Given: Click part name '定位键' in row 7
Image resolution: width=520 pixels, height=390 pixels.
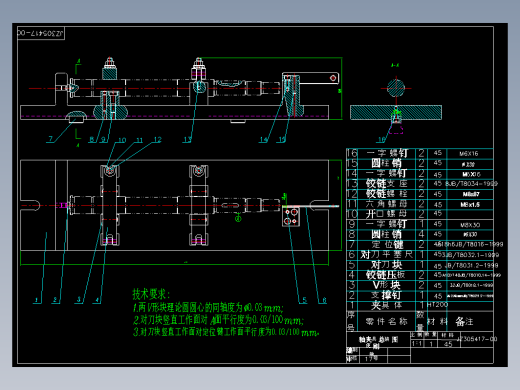Looking at the screenshot, I should (x=387, y=244).
